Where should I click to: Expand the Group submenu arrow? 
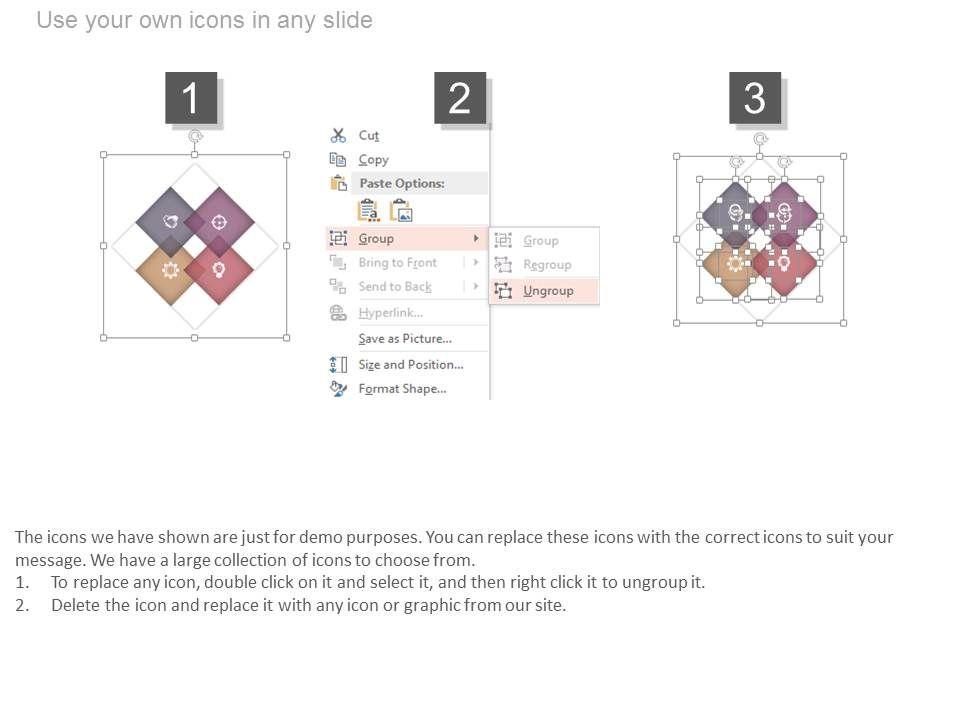click(x=476, y=238)
